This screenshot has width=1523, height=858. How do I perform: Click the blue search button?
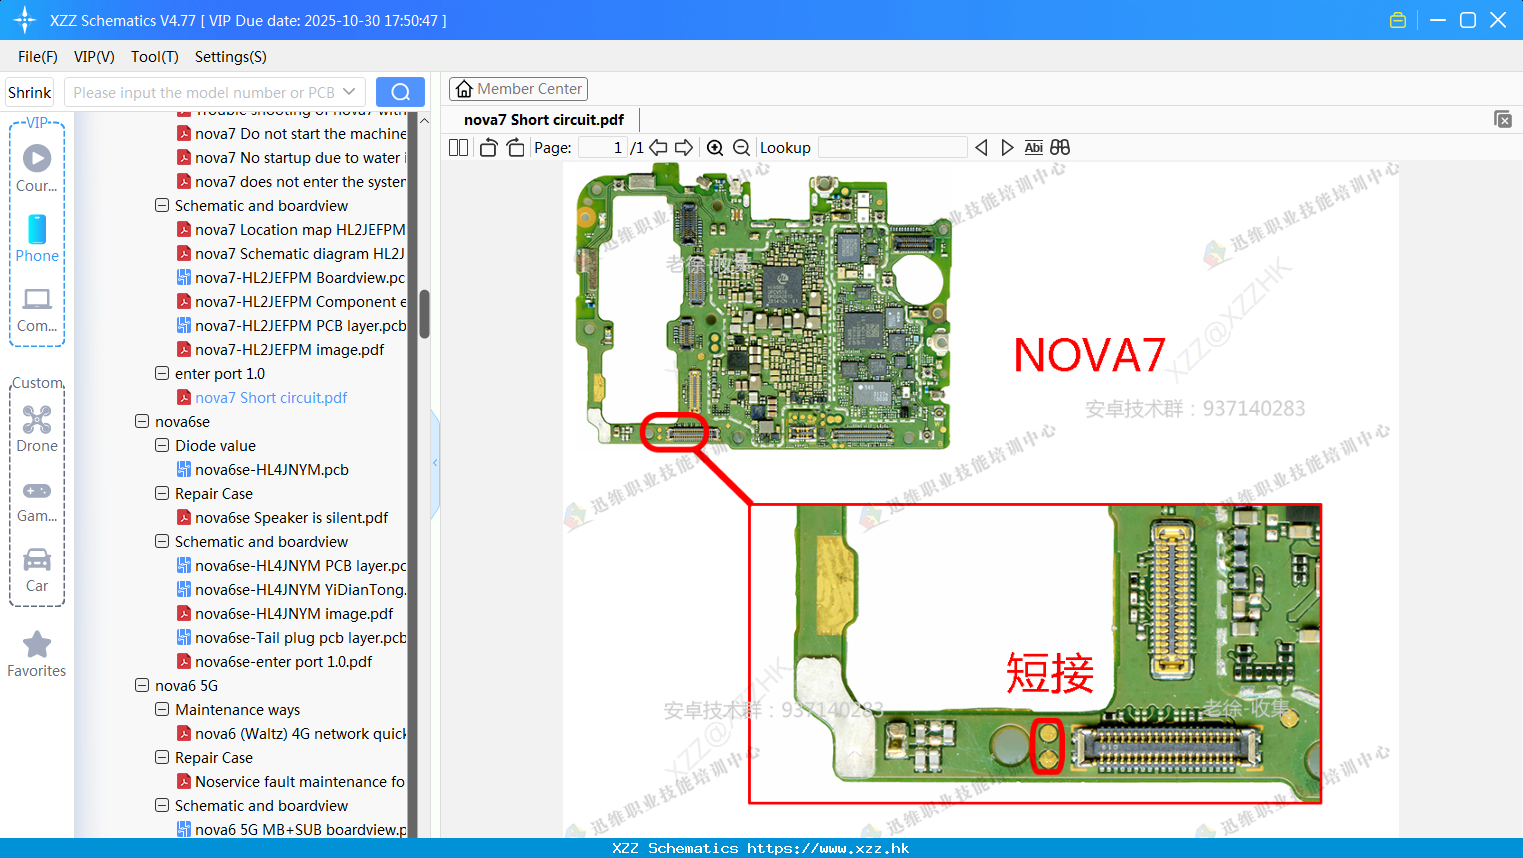click(400, 92)
